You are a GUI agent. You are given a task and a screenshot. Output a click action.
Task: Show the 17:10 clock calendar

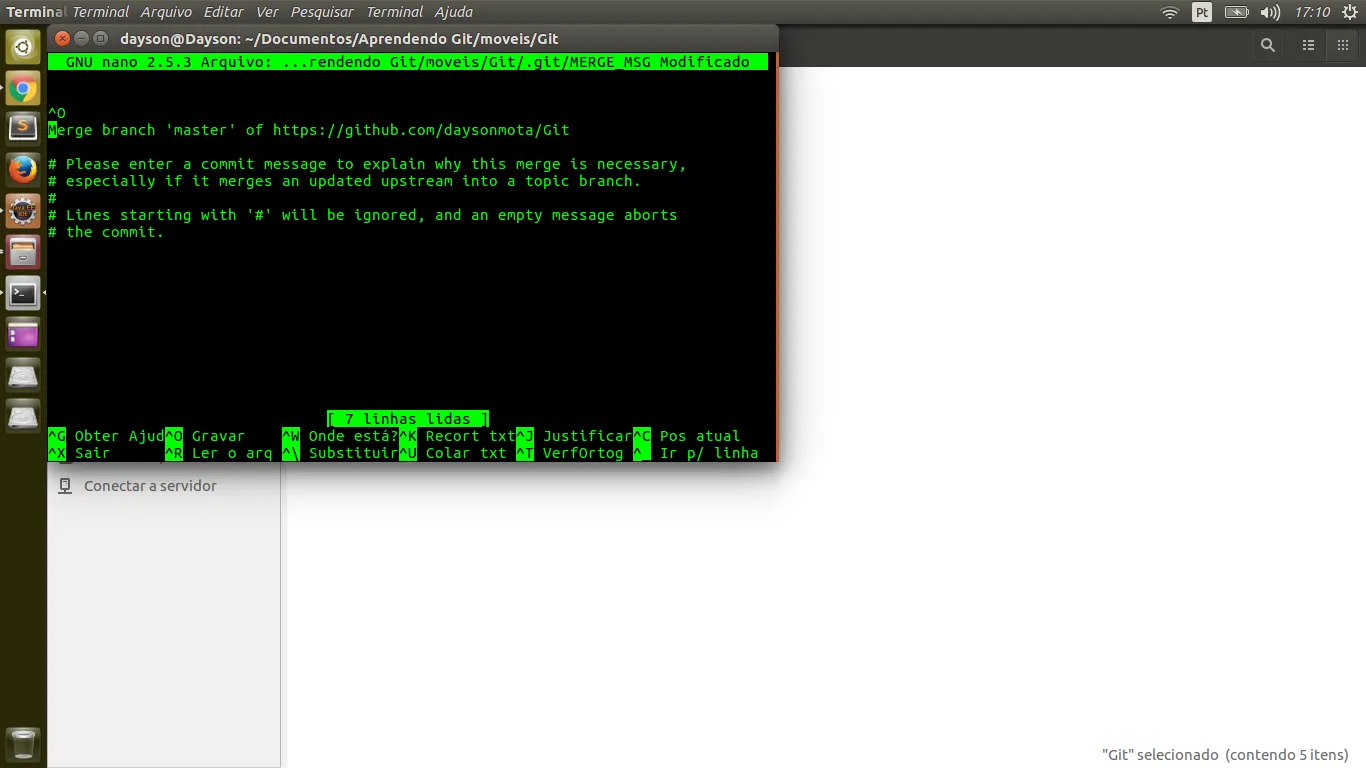click(x=1312, y=12)
